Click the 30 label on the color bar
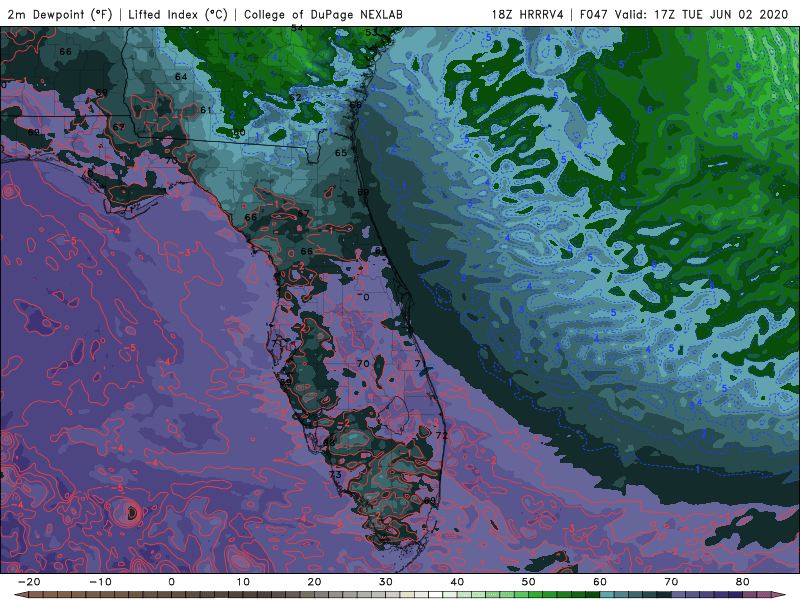This screenshot has height=600, width=800. coord(386,582)
